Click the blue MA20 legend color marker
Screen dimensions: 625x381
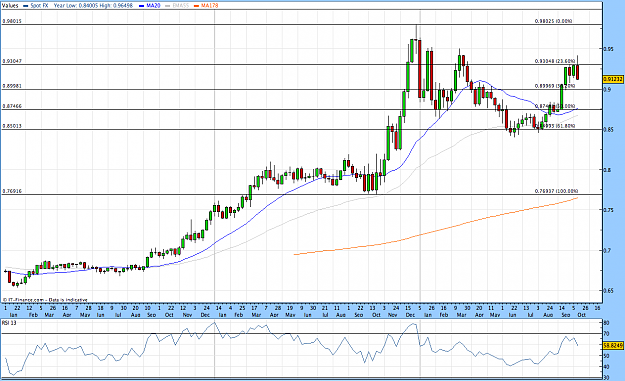click(142, 6)
